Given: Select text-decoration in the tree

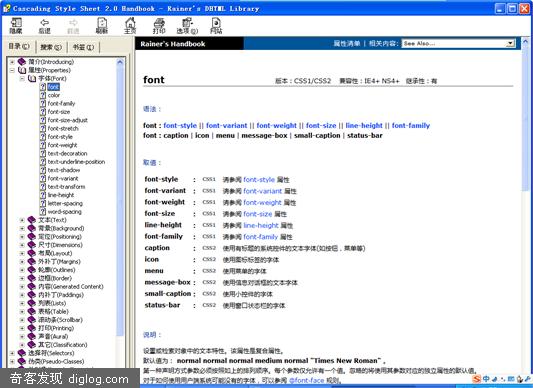Looking at the screenshot, I should tap(67, 153).
